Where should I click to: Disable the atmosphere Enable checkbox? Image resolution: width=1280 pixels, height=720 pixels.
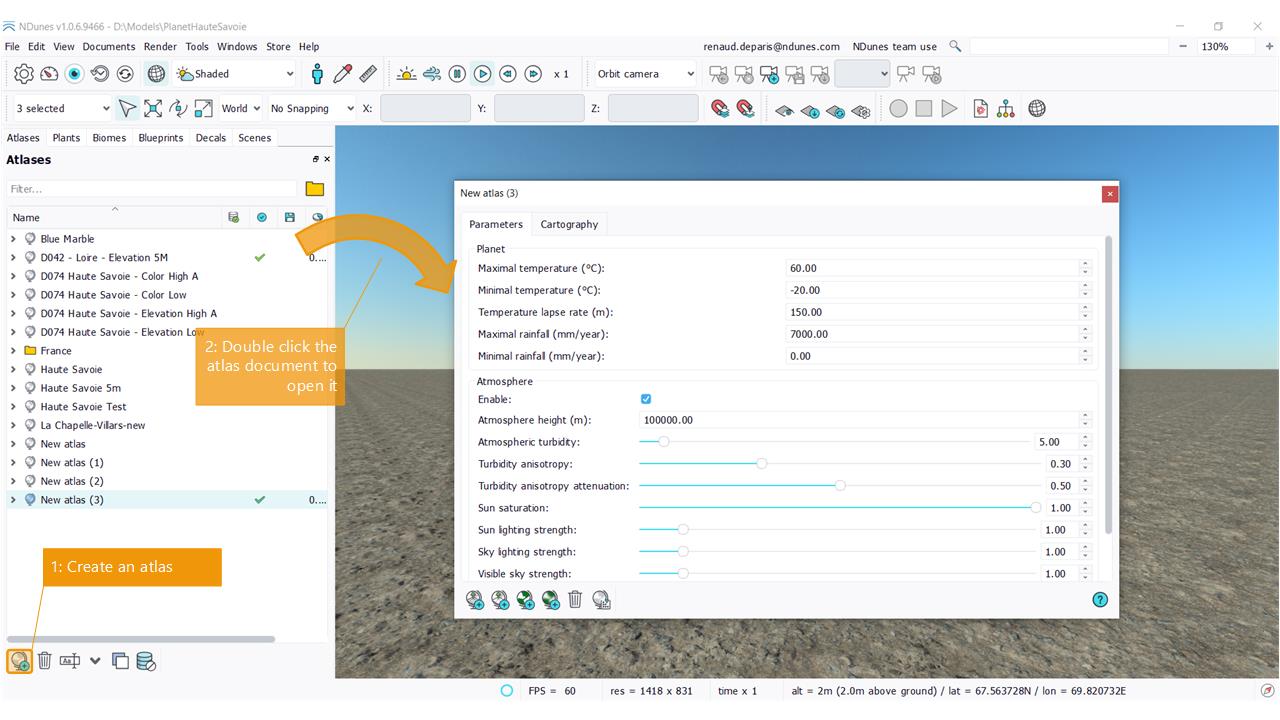(x=646, y=399)
